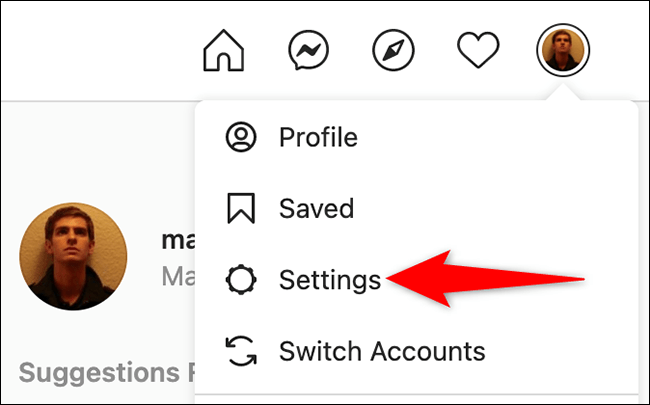The width and height of the screenshot is (650, 405).
Task: Open the Explore compass icon
Action: point(393,50)
